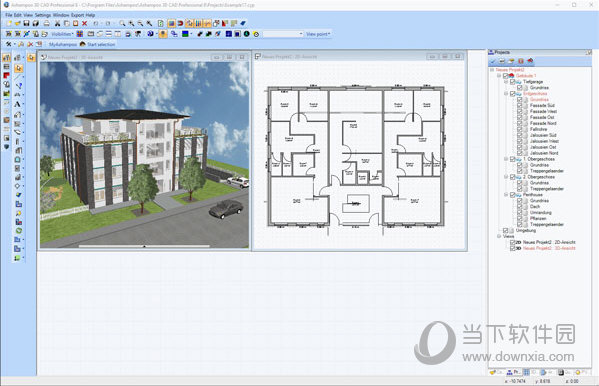
Task: Toggle the Fassade Nord checkbox
Action: [520, 123]
